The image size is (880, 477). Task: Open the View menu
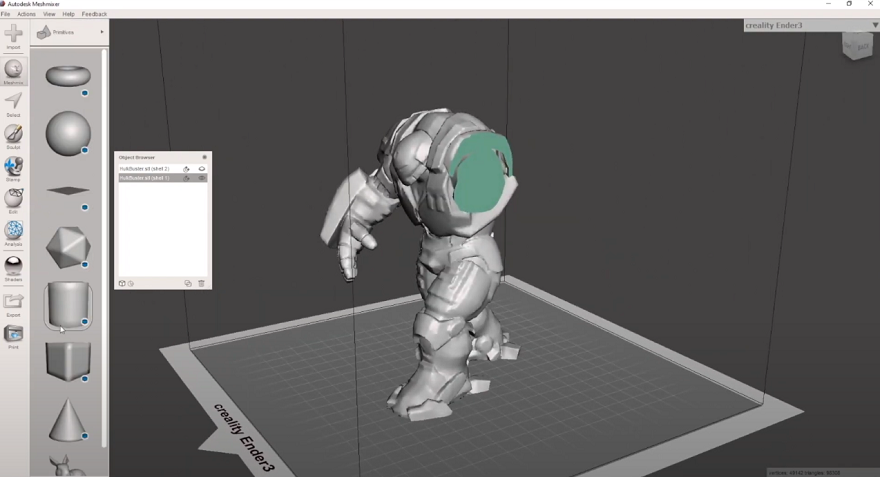[49, 14]
